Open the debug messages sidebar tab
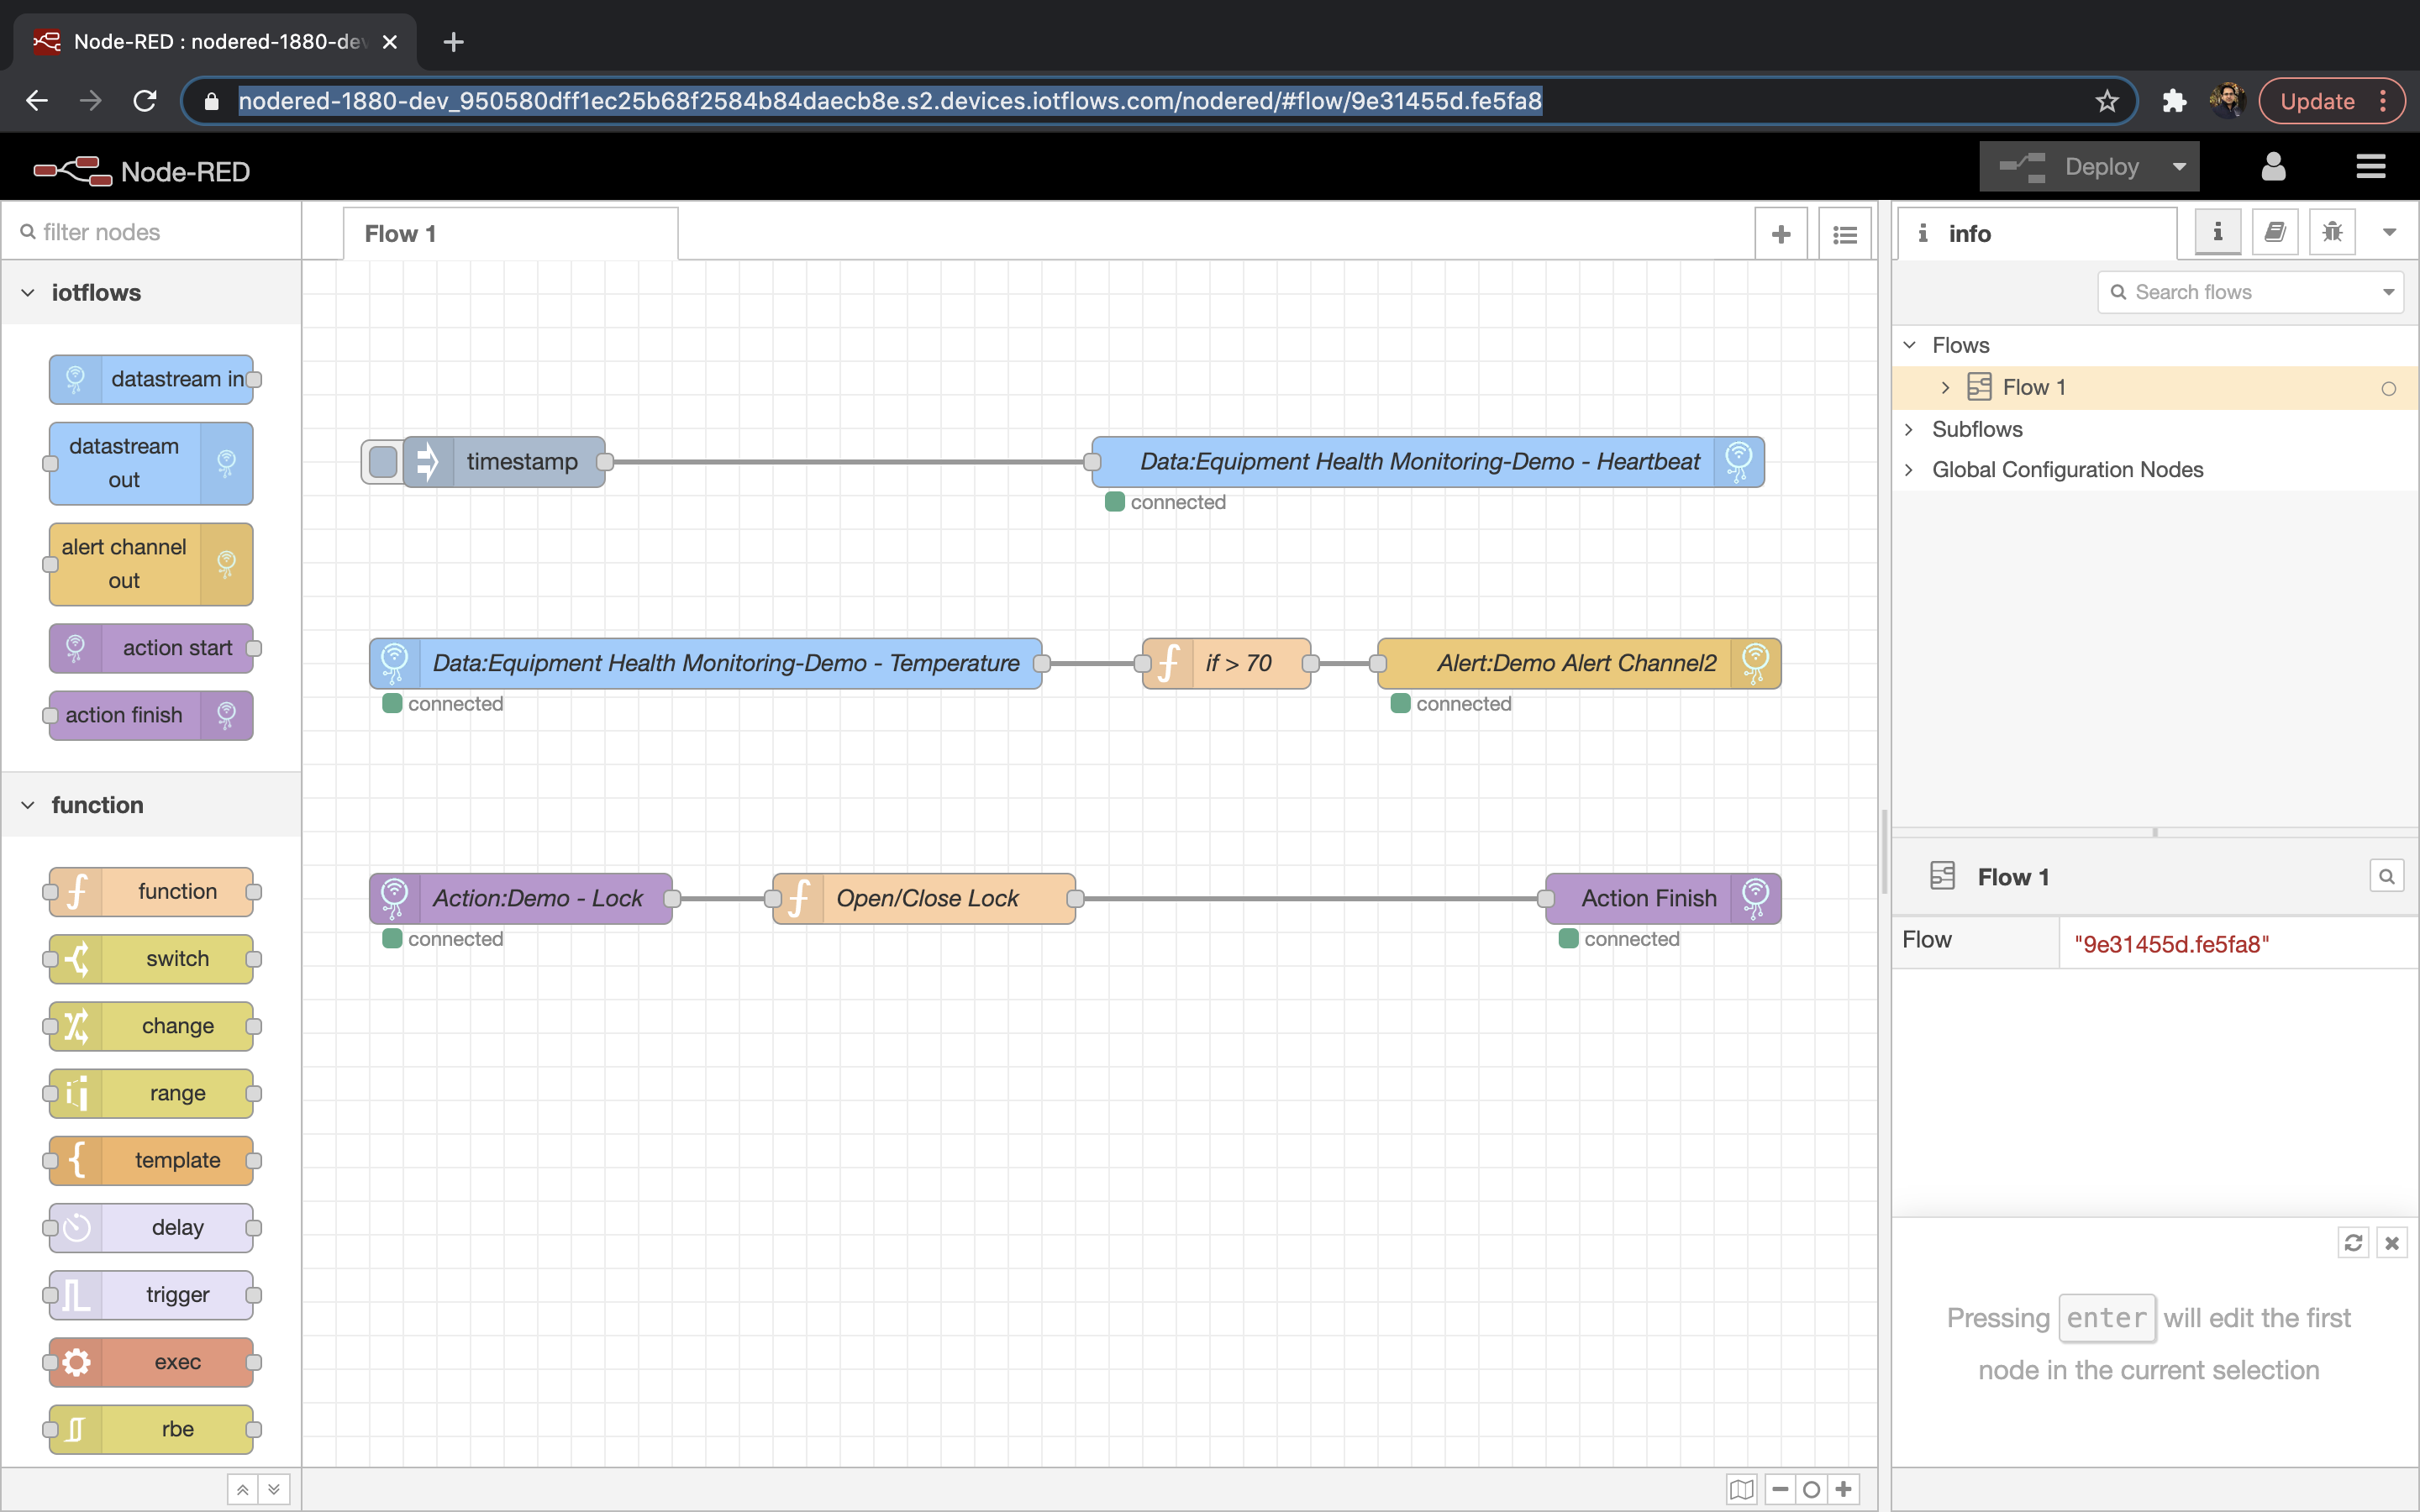Viewport: 2420px width, 1512px height. pos(2331,233)
